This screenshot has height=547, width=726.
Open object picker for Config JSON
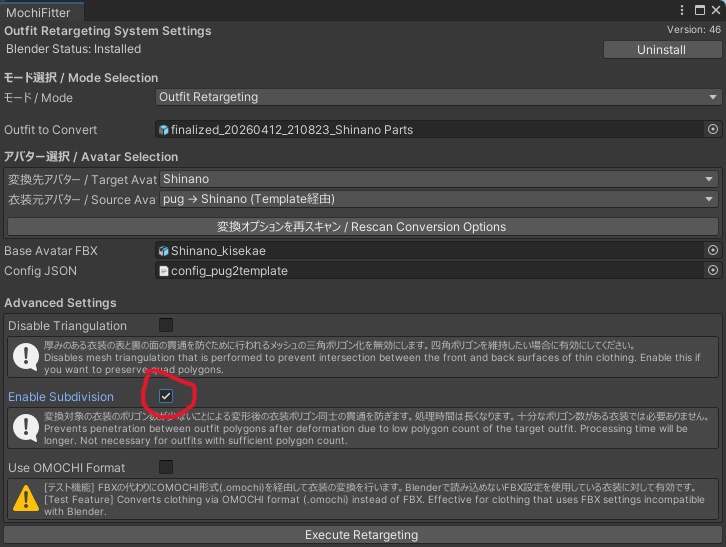tap(713, 270)
